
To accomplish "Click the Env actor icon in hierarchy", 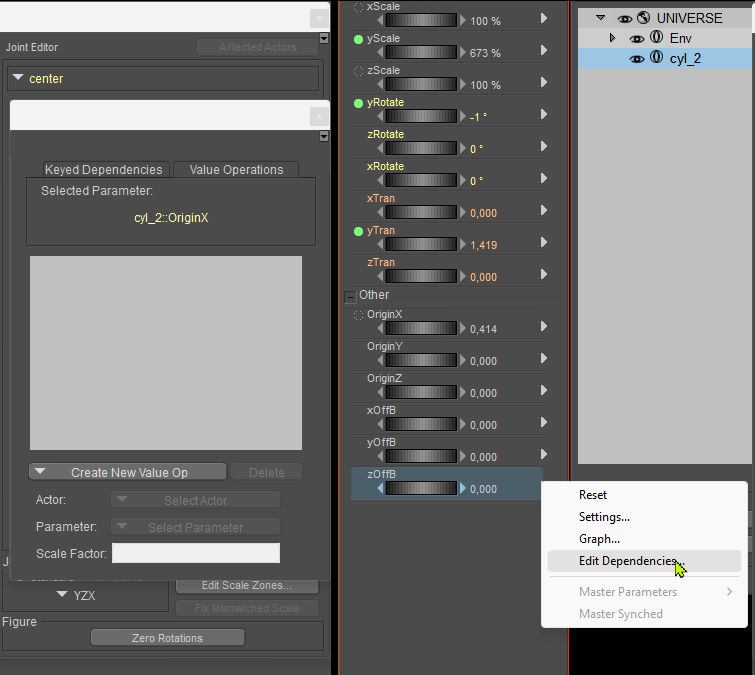I will tap(656, 37).
